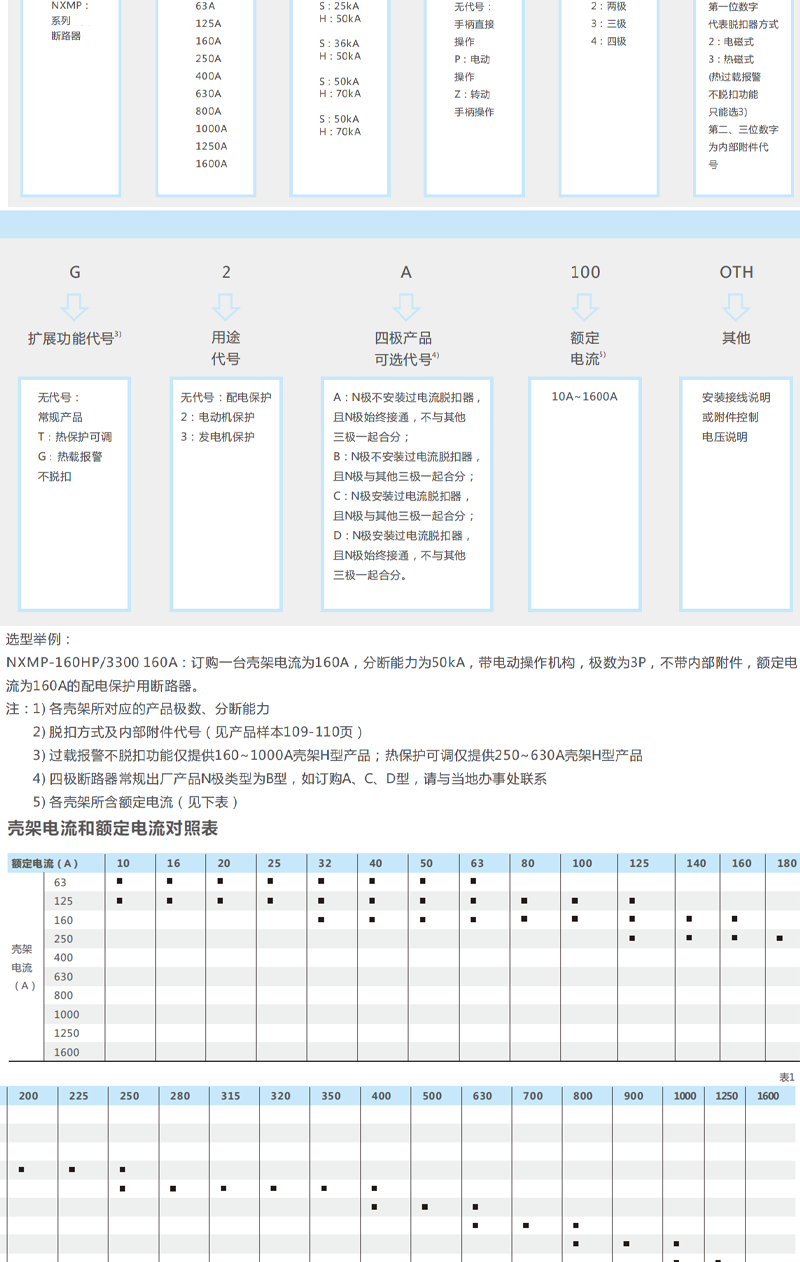Click the 1600 column header in the lower table
Image resolution: width=800 pixels, height=1262 pixels.
pyautogui.click(x=768, y=1096)
